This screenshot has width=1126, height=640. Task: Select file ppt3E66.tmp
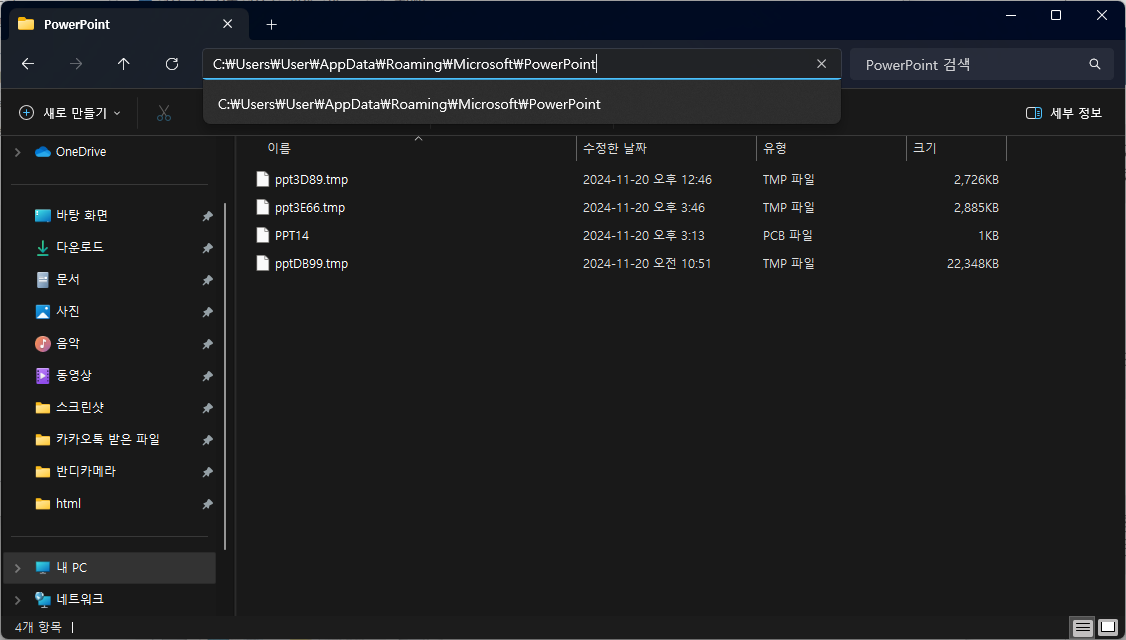click(310, 208)
